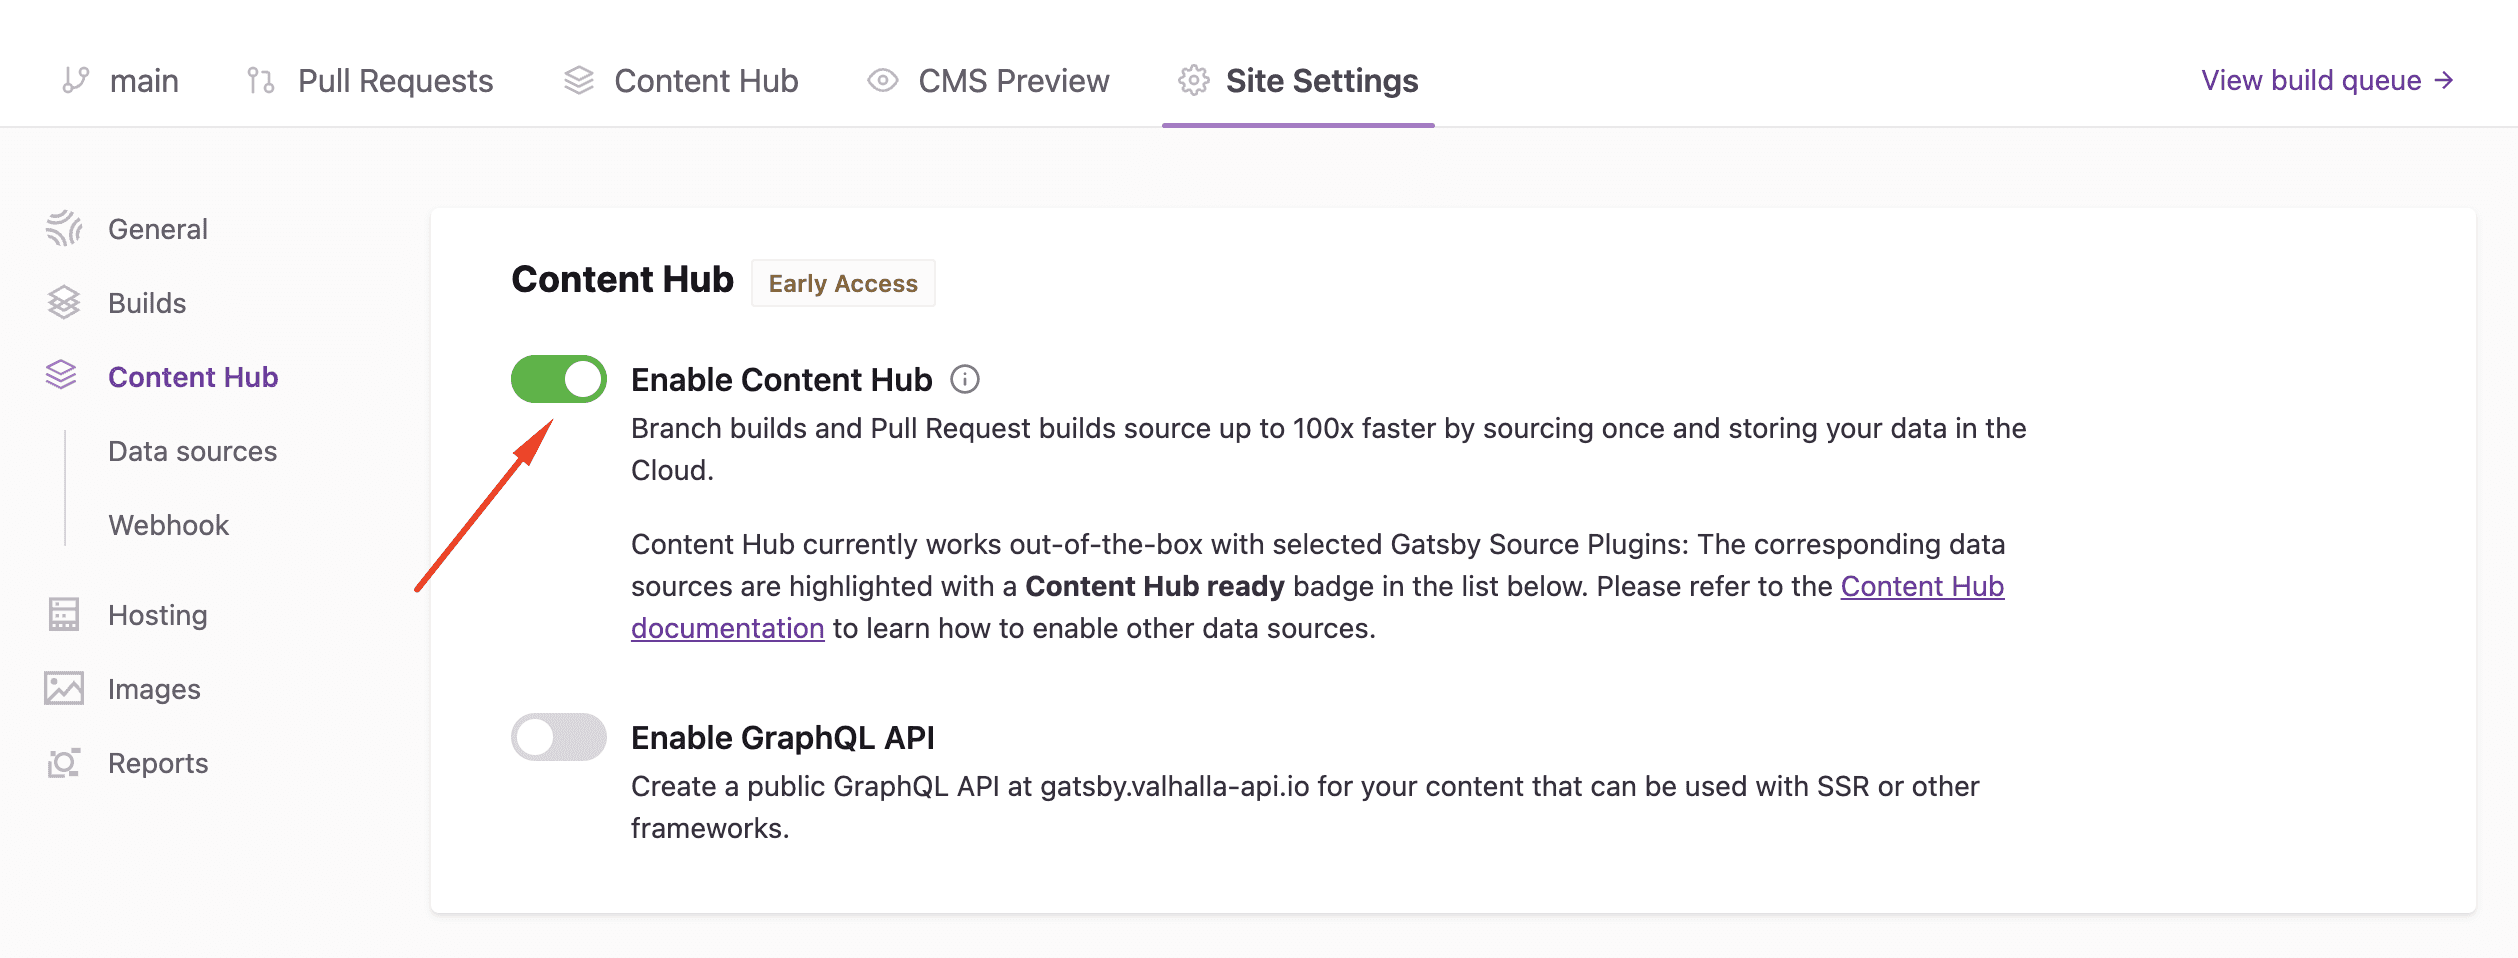Select the Webhook sub-item in sidebar
This screenshot has height=958, width=2518.
point(168,525)
